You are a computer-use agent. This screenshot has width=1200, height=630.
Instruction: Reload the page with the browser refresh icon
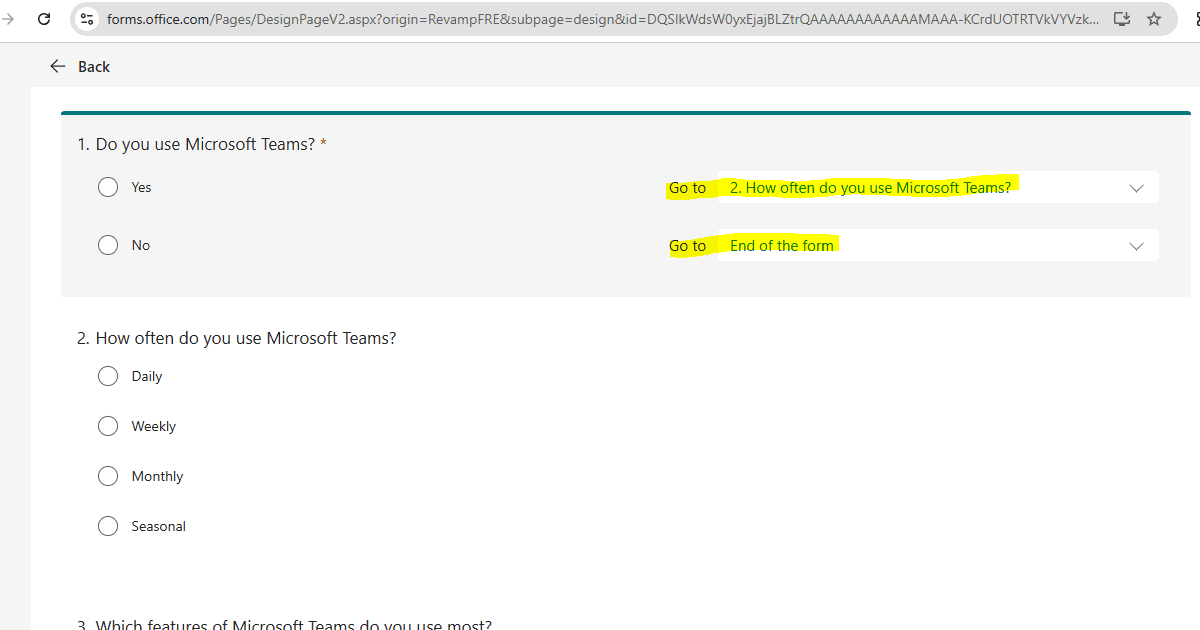(x=44, y=19)
